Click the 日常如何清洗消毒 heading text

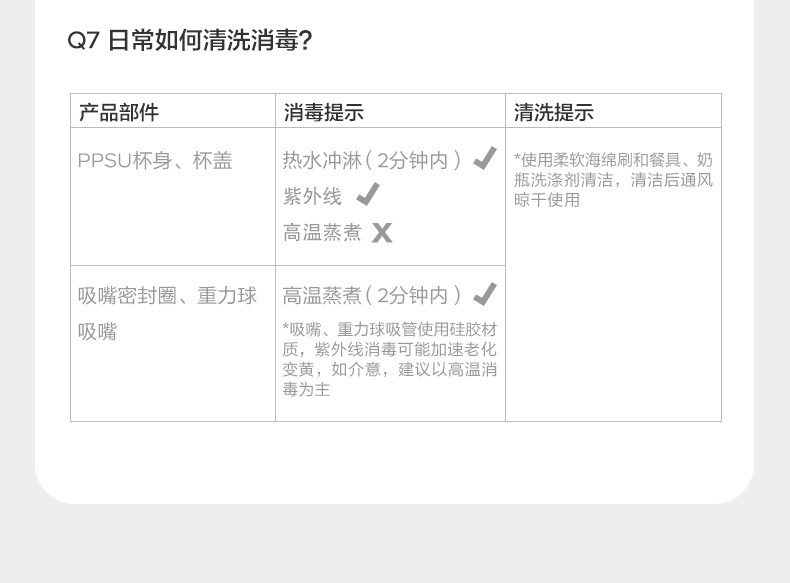tap(210, 41)
